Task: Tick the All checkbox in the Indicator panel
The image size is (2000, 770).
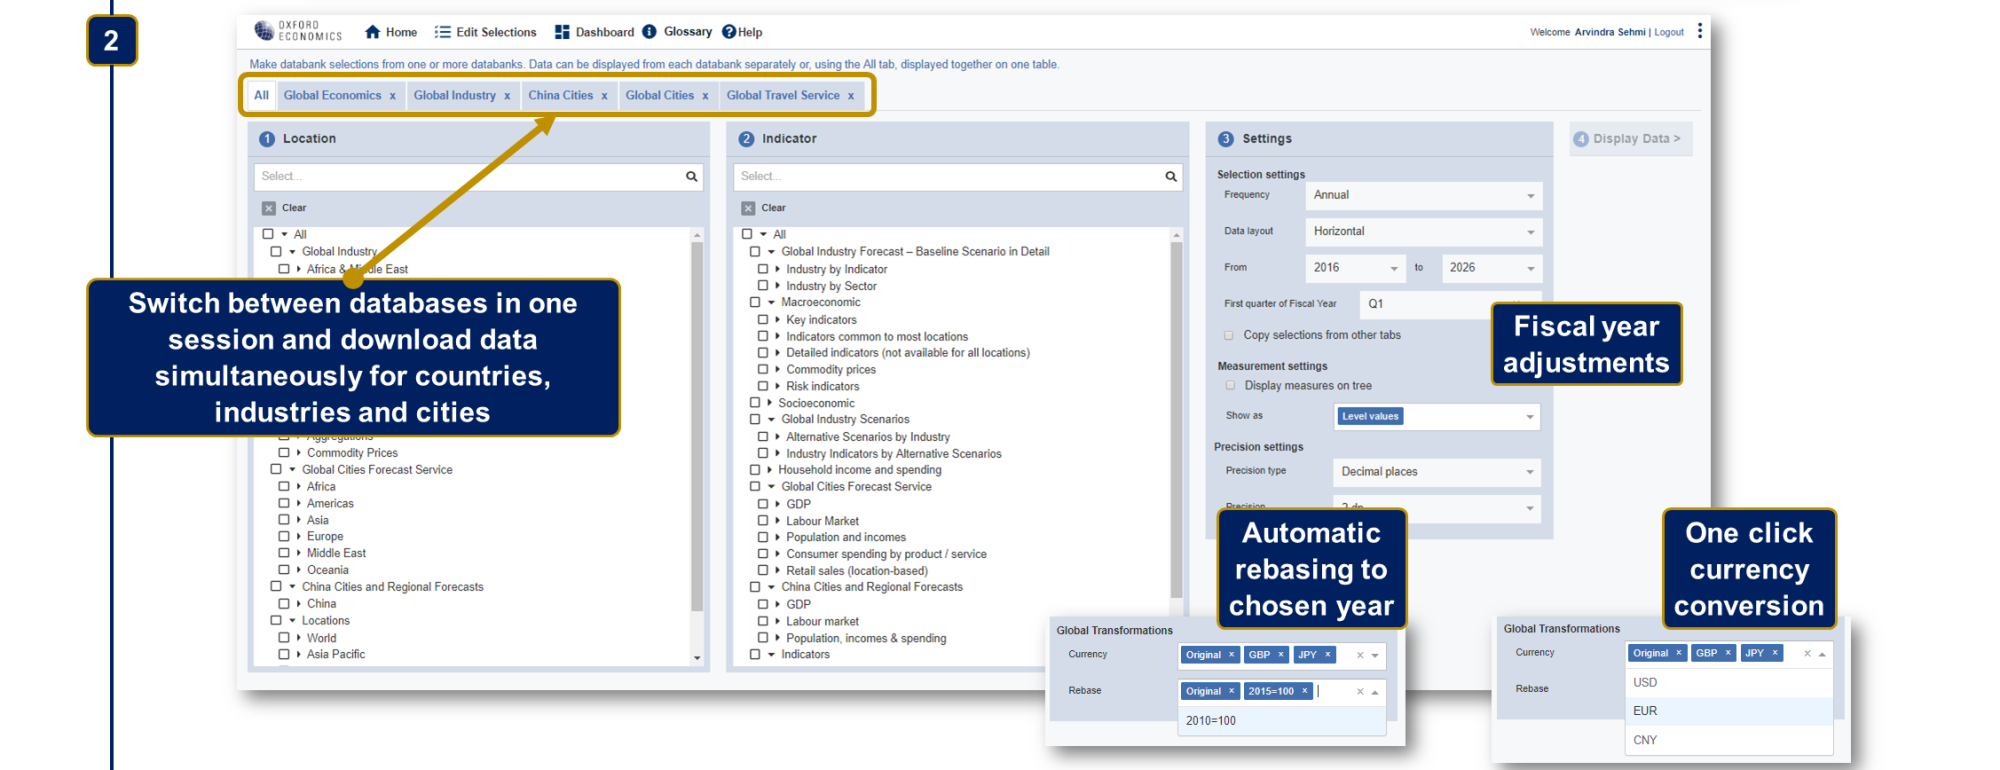Action: [x=747, y=234]
